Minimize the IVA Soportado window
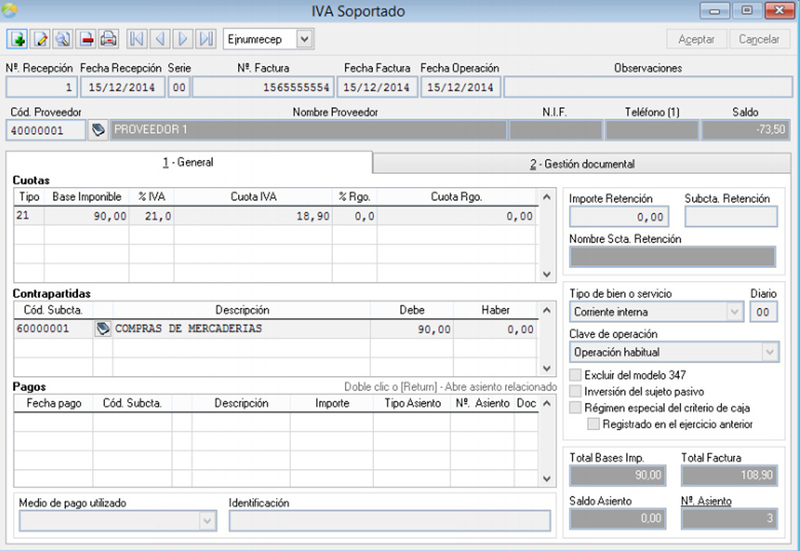Viewport: 800px width, 551px height. pos(715,11)
